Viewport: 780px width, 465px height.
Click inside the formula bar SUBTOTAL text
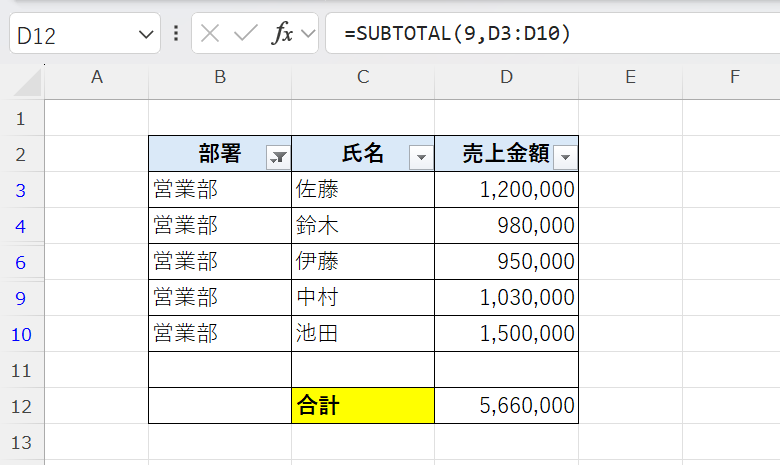point(457,34)
